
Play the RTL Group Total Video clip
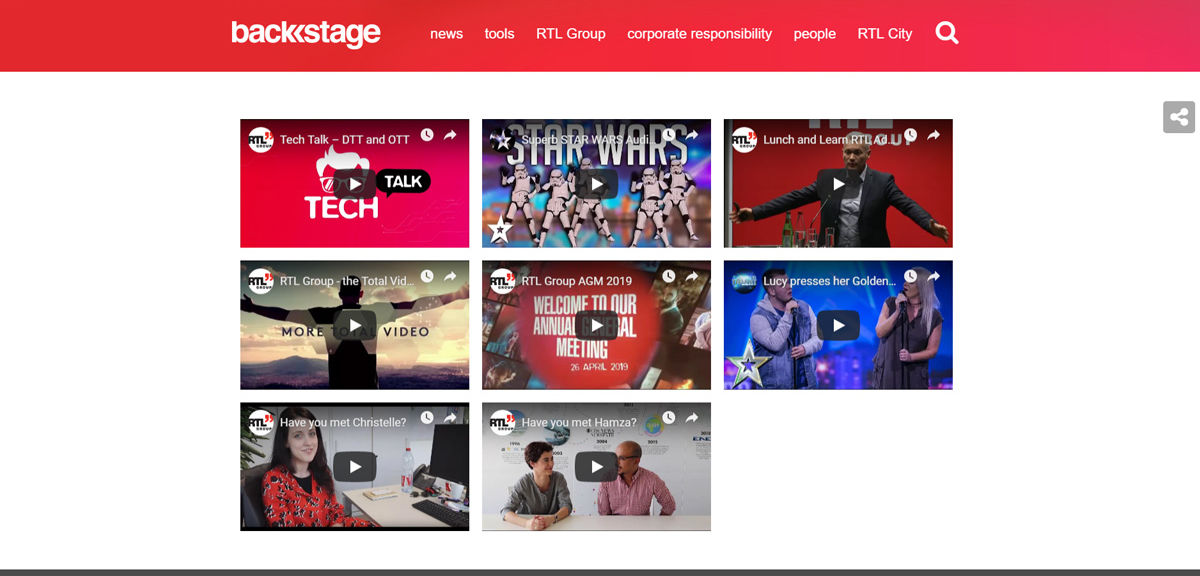(x=355, y=325)
